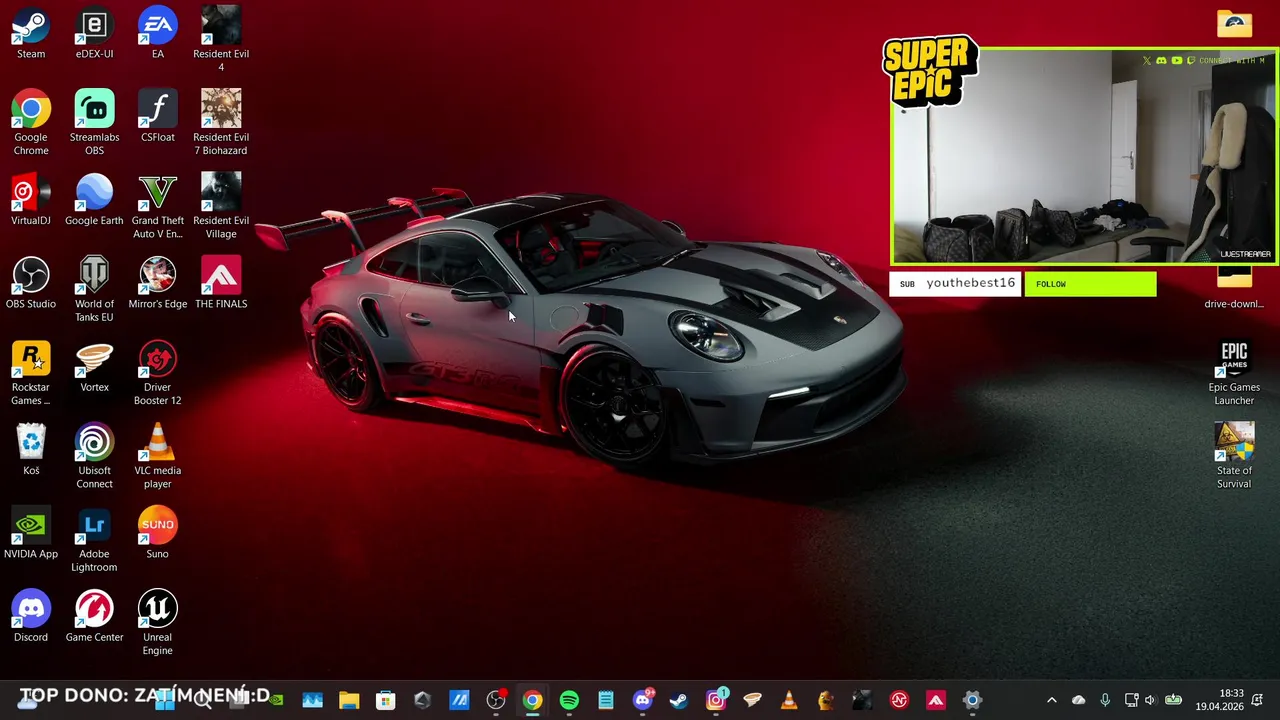Select the OBS Studio desktop icon
The width and height of the screenshot is (1280, 720).
31,284
